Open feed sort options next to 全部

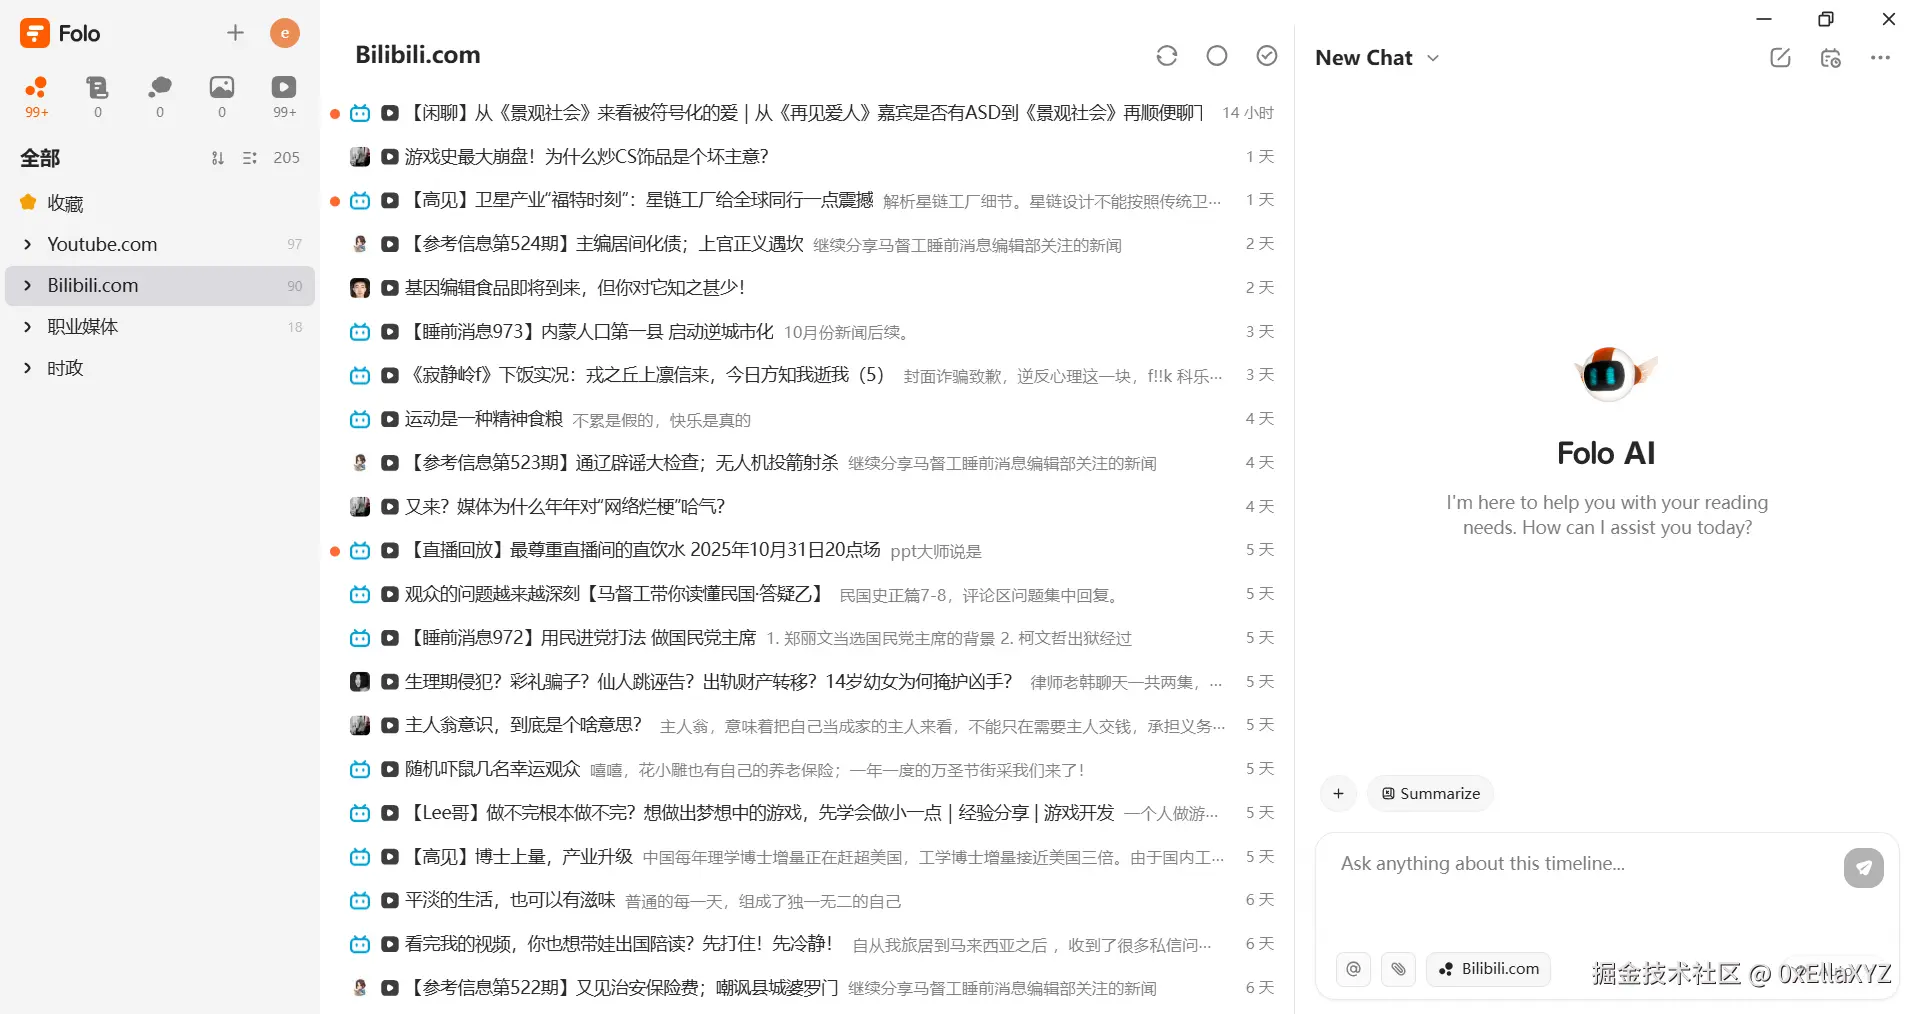tap(217, 158)
